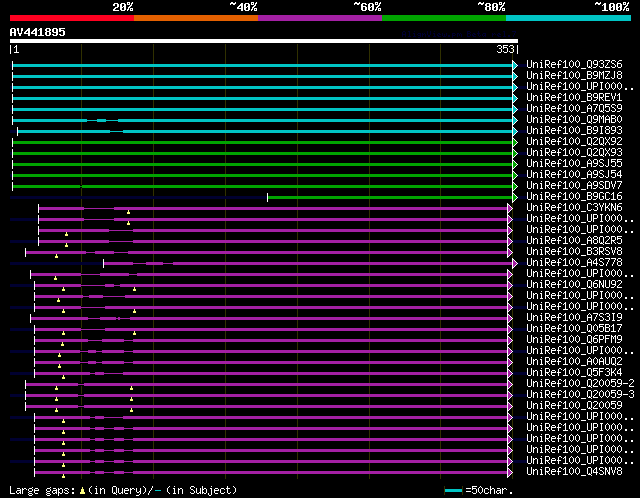
Task: Click the yellow gap marker under Q6PFM9 bar
Action: tap(62, 345)
